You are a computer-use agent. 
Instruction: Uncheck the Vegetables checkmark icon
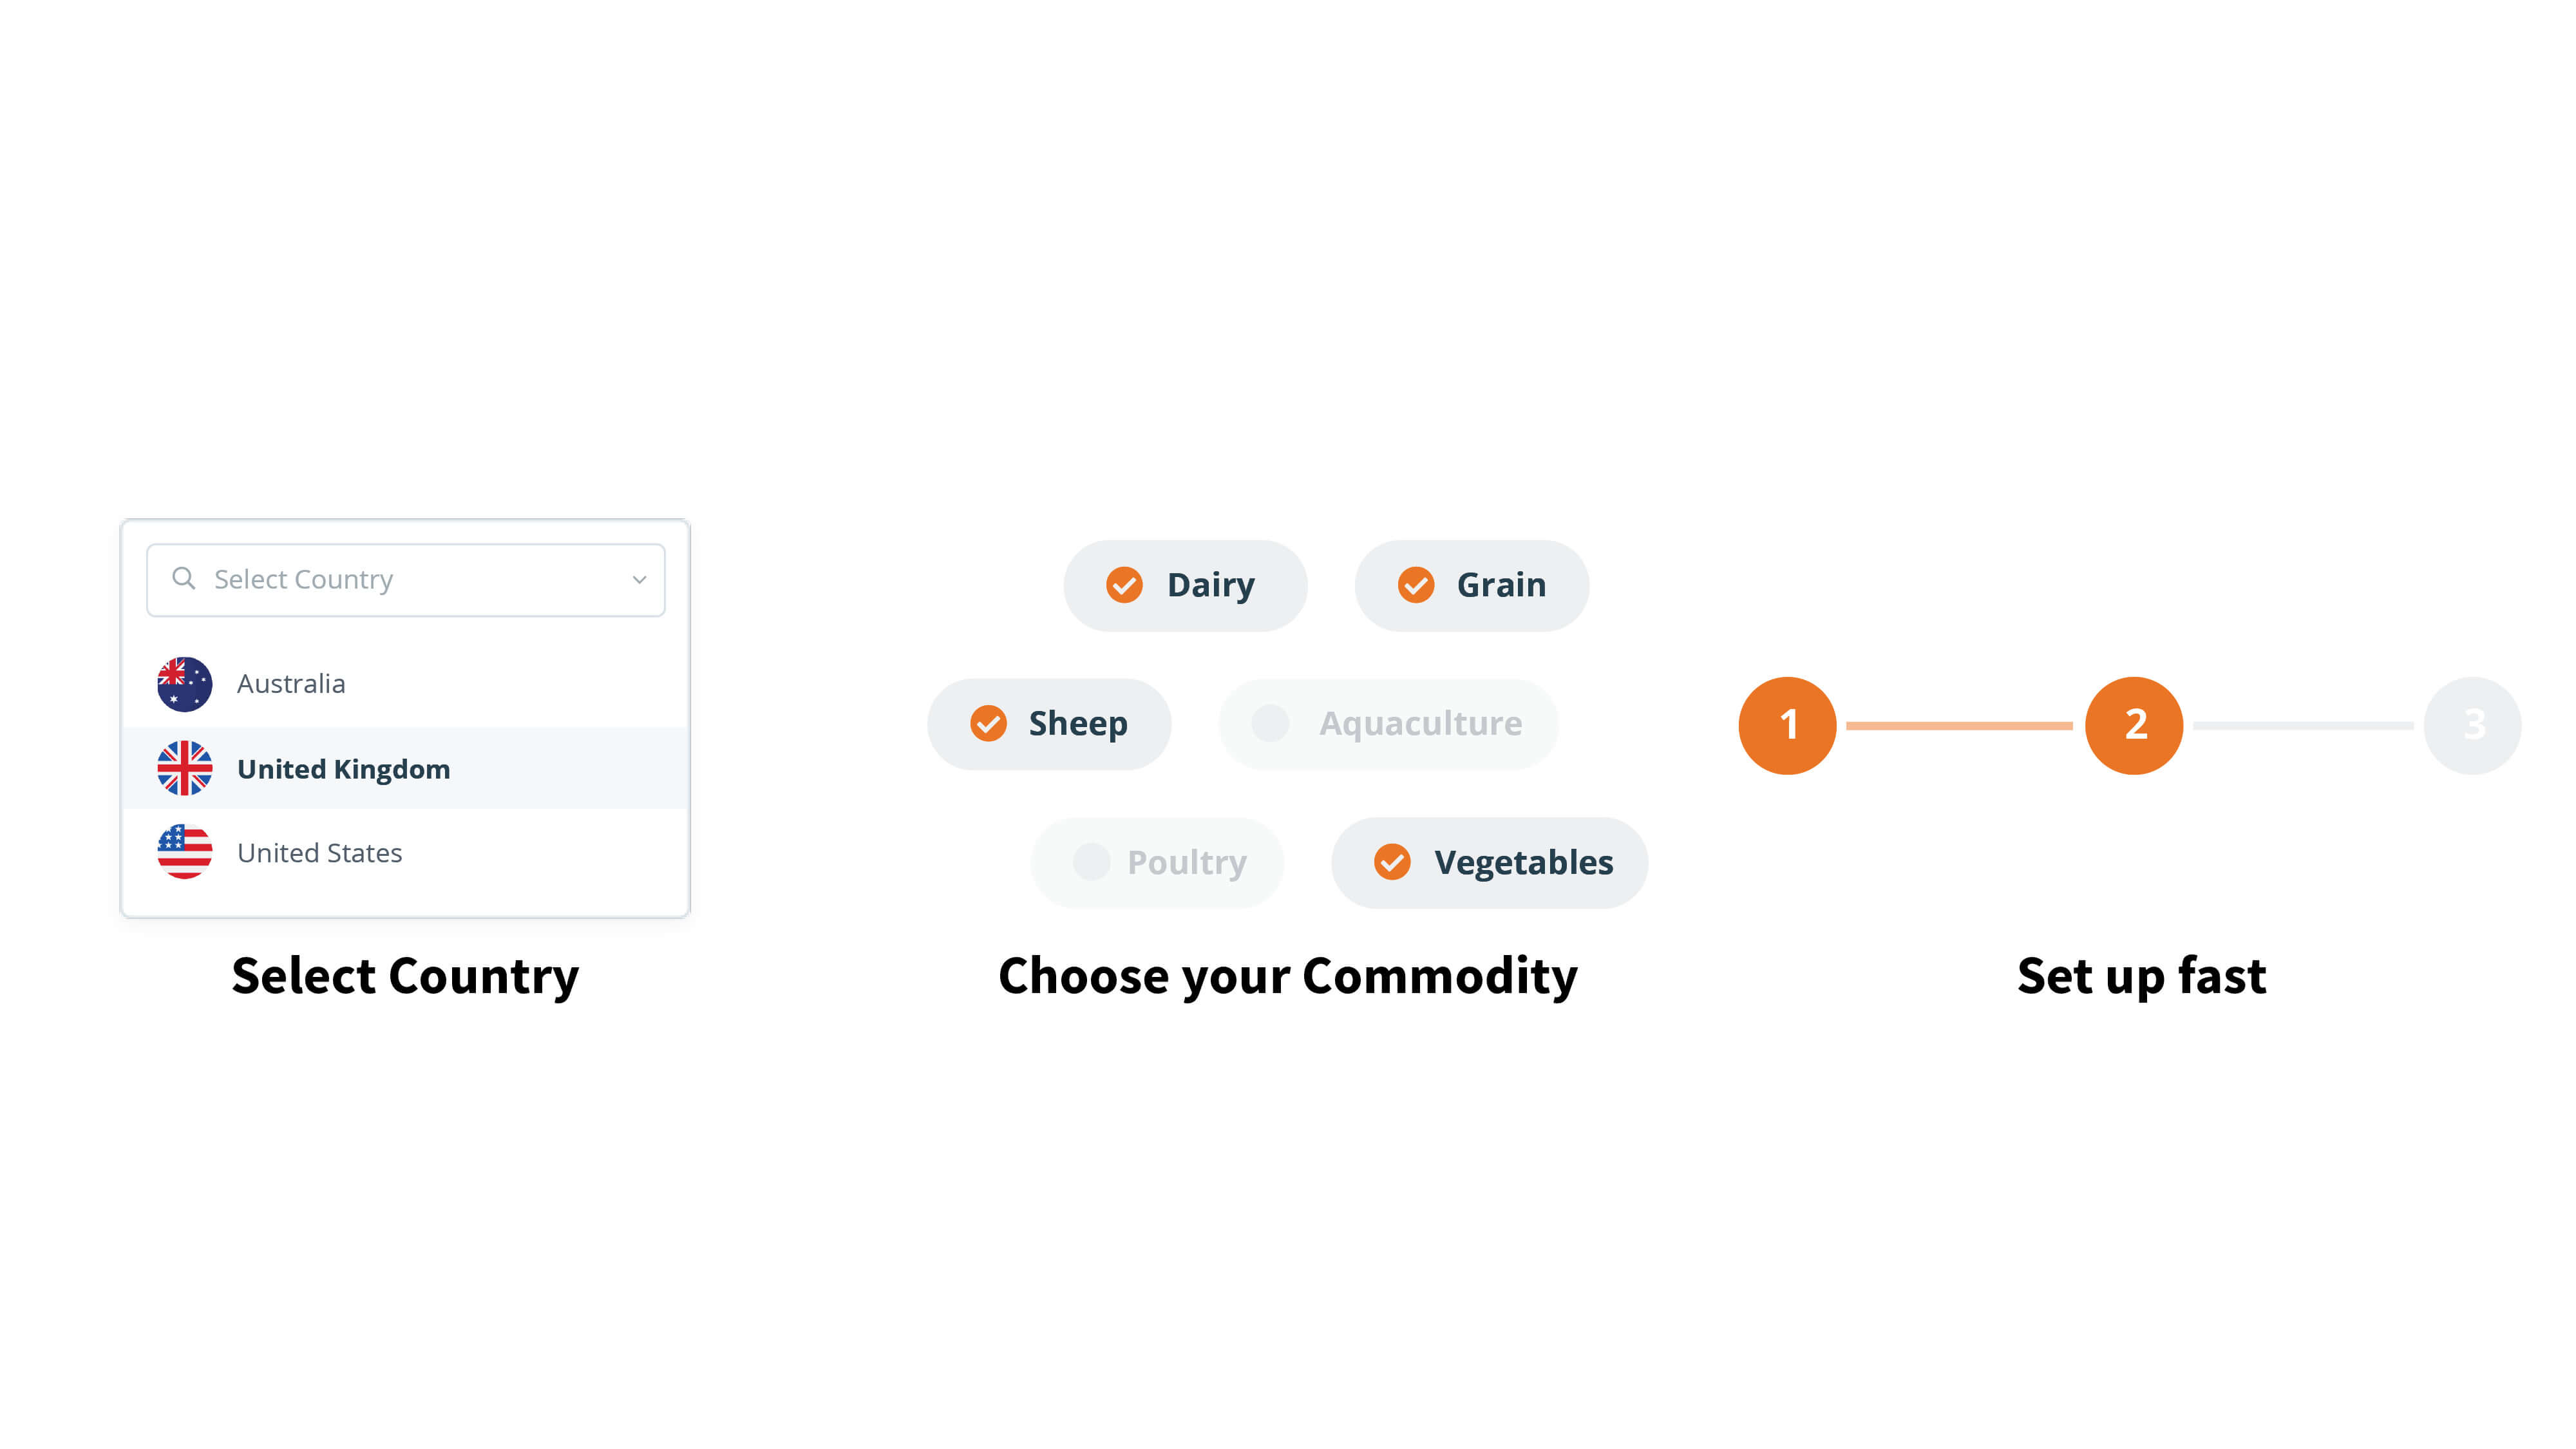[1391, 862]
